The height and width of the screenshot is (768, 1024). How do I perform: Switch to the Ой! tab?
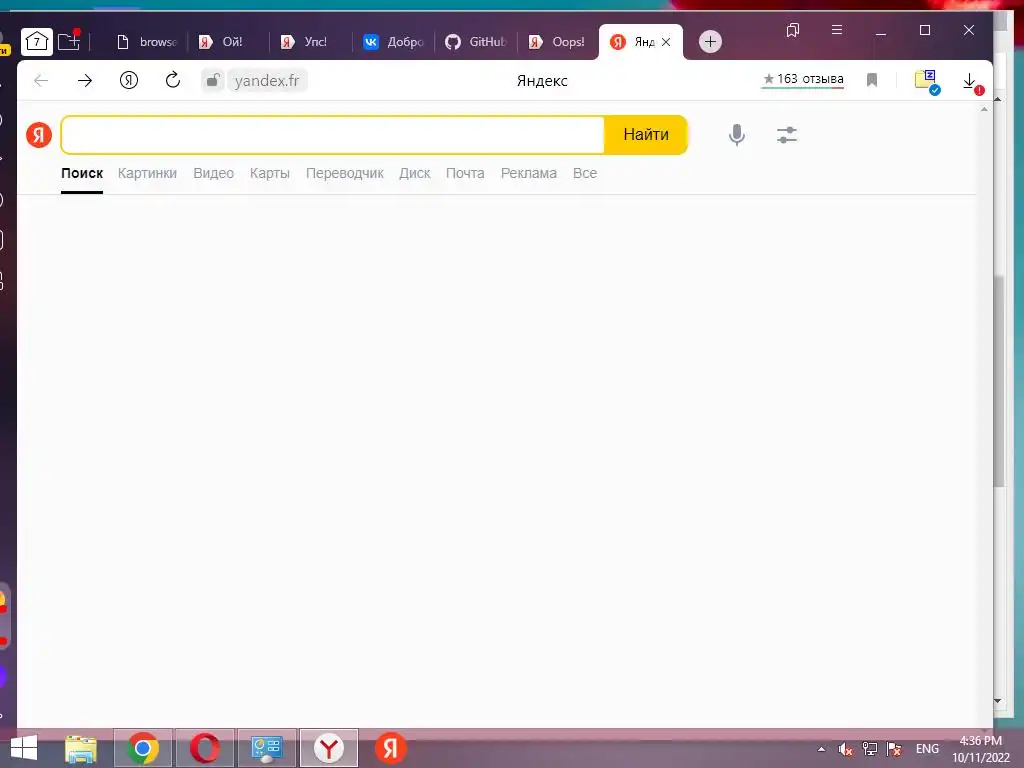click(x=229, y=42)
